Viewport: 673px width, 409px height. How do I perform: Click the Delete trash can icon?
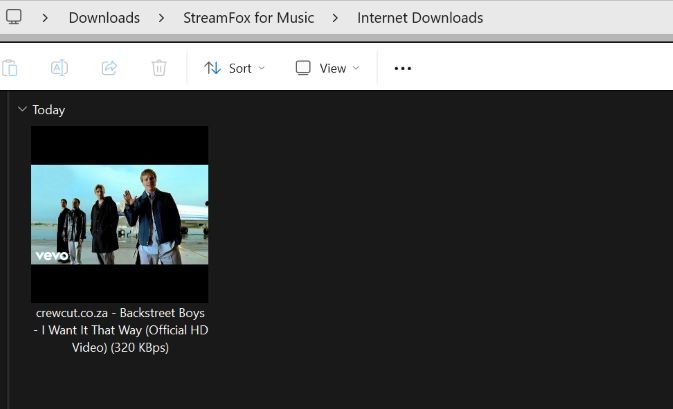pyautogui.click(x=159, y=68)
